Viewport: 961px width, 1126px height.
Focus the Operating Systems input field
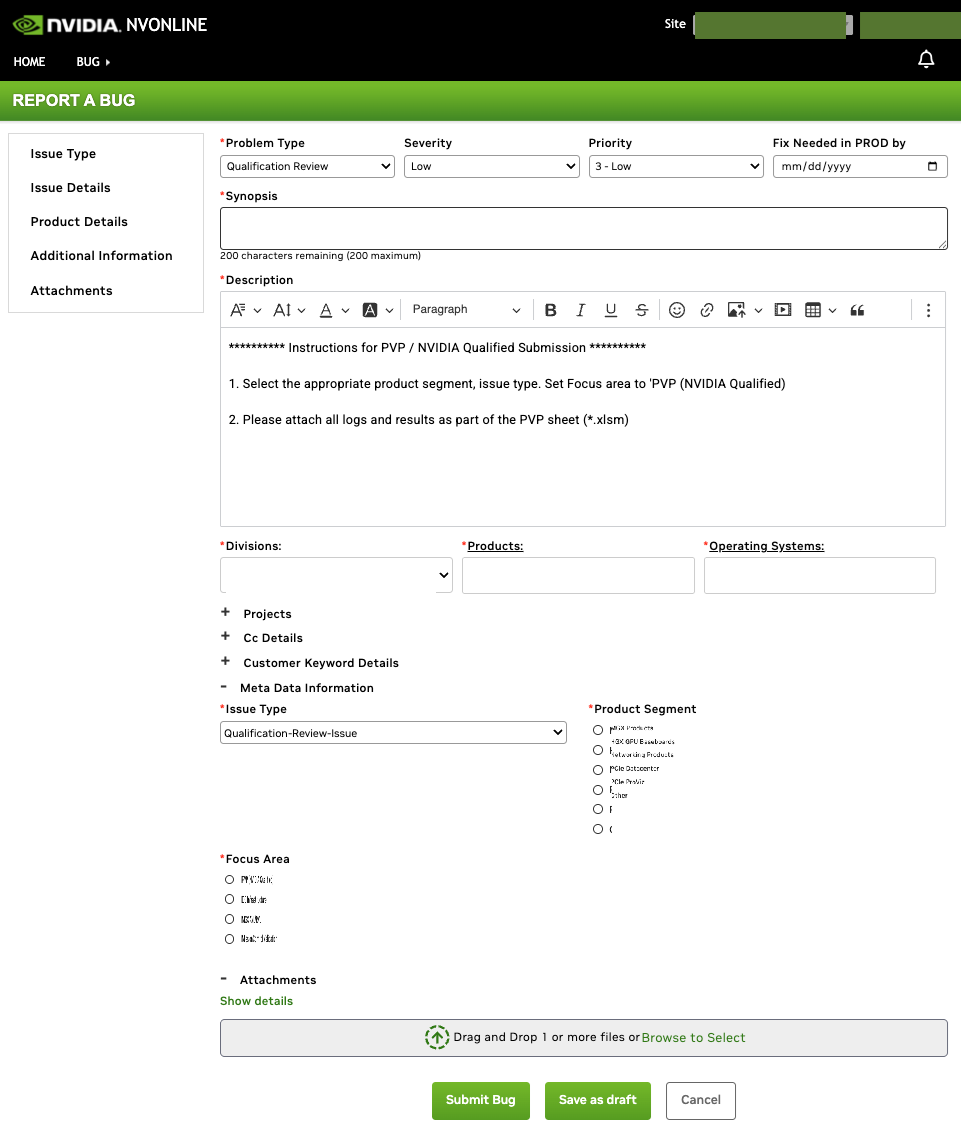[x=820, y=575]
